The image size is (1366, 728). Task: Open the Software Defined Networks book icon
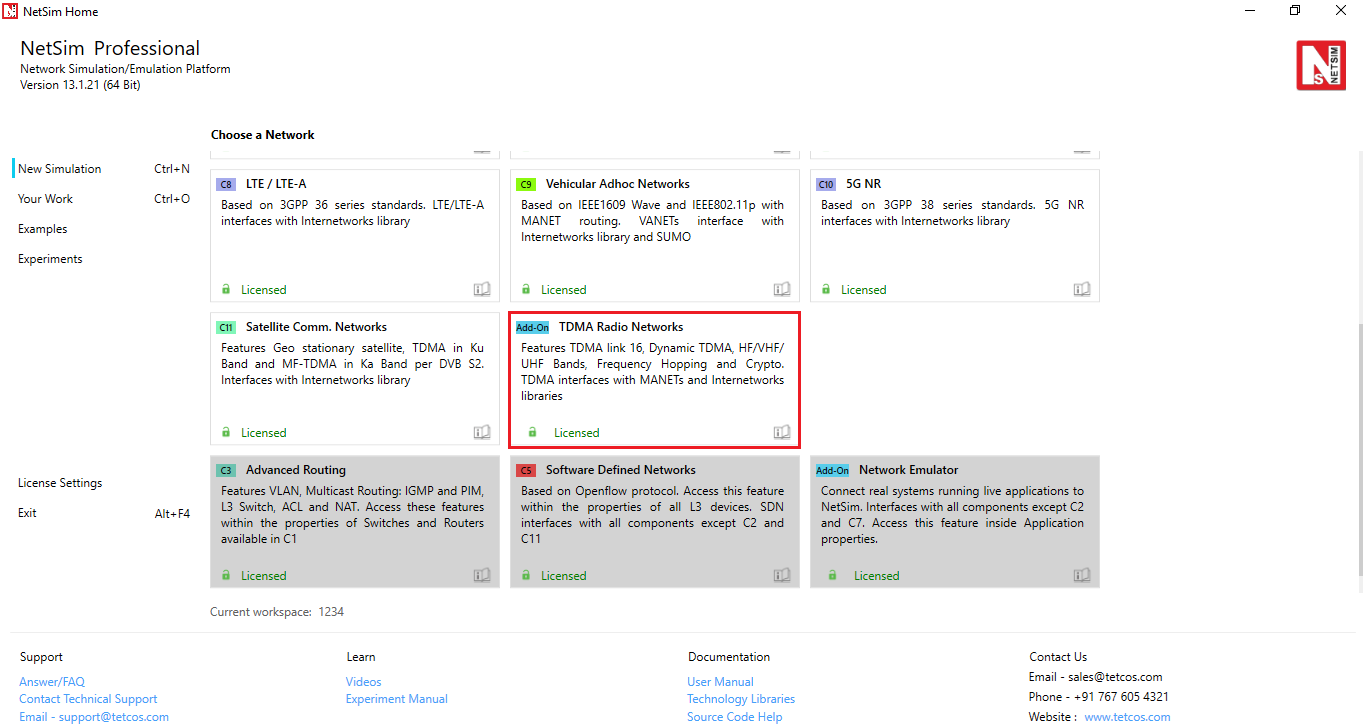(781, 575)
